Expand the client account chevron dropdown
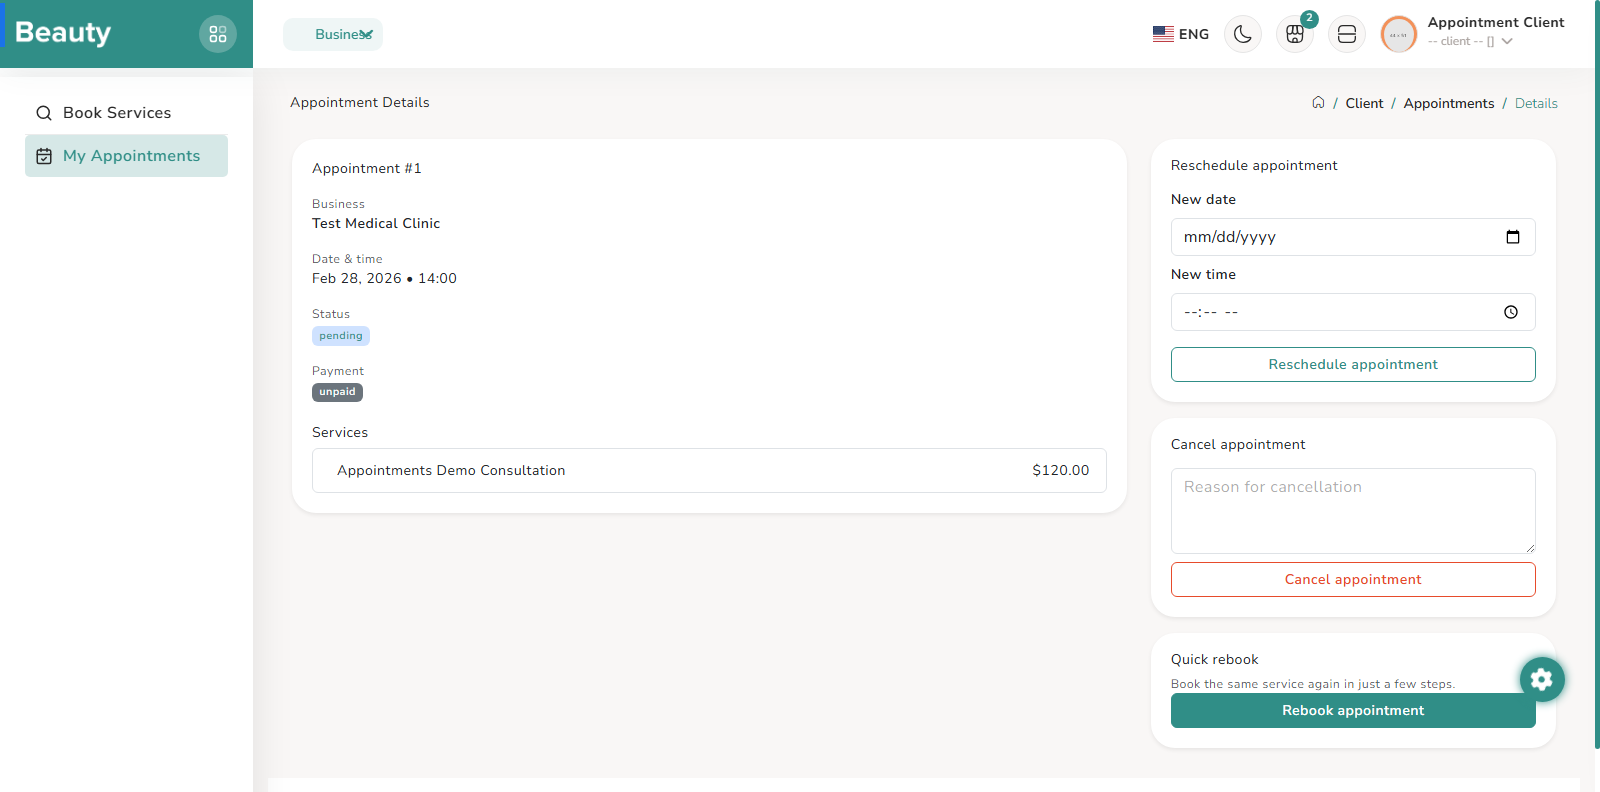This screenshot has height=792, width=1600. (1506, 41)
